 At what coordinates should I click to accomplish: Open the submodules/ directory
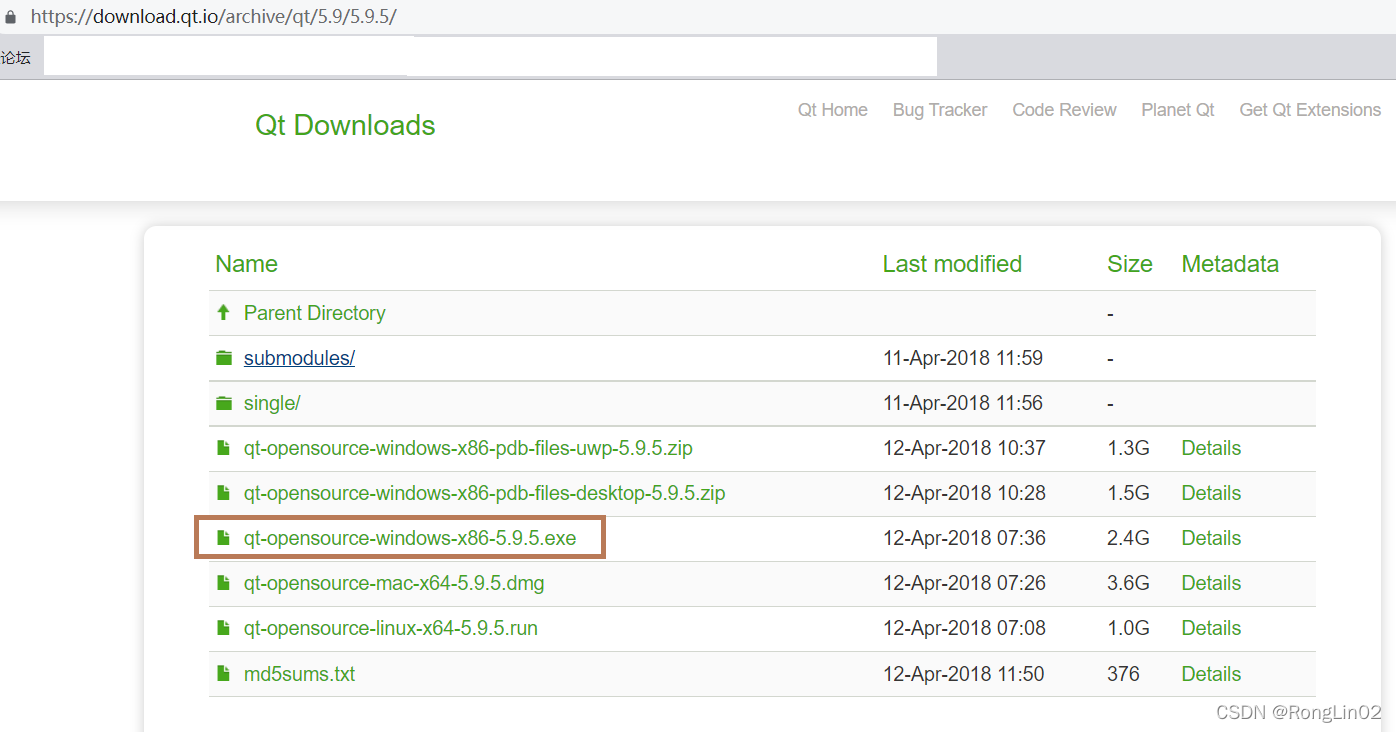299,358
